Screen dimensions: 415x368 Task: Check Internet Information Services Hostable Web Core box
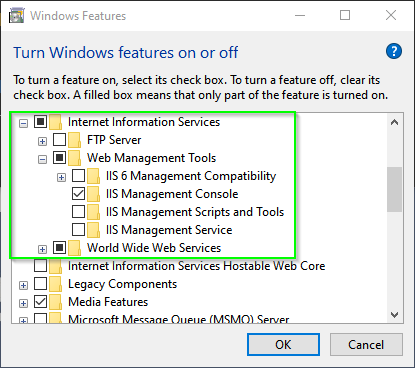(40, 266)
